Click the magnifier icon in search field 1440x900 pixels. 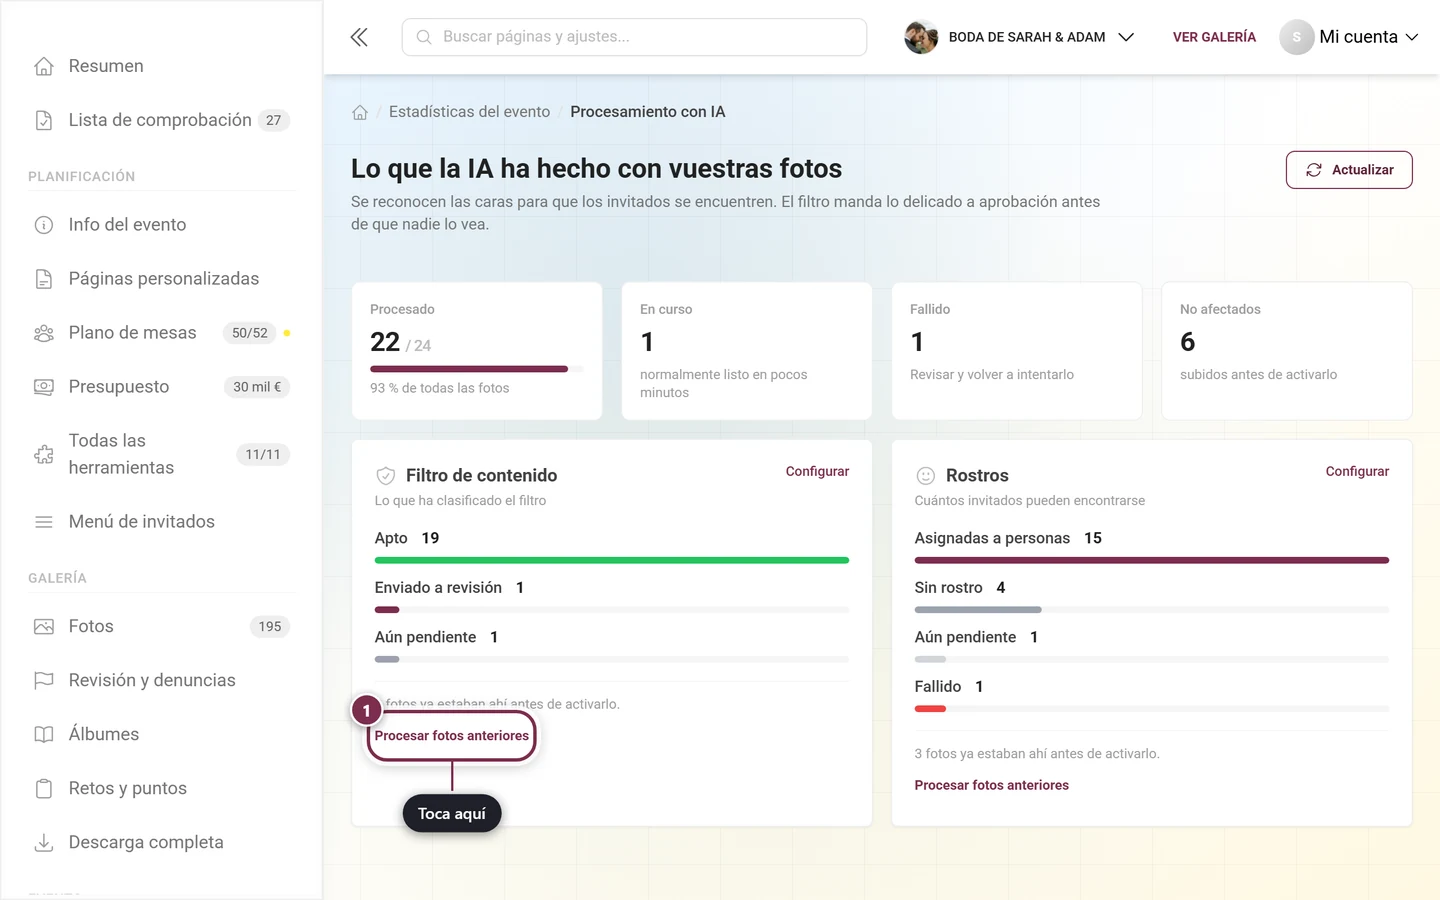[424, 37]
